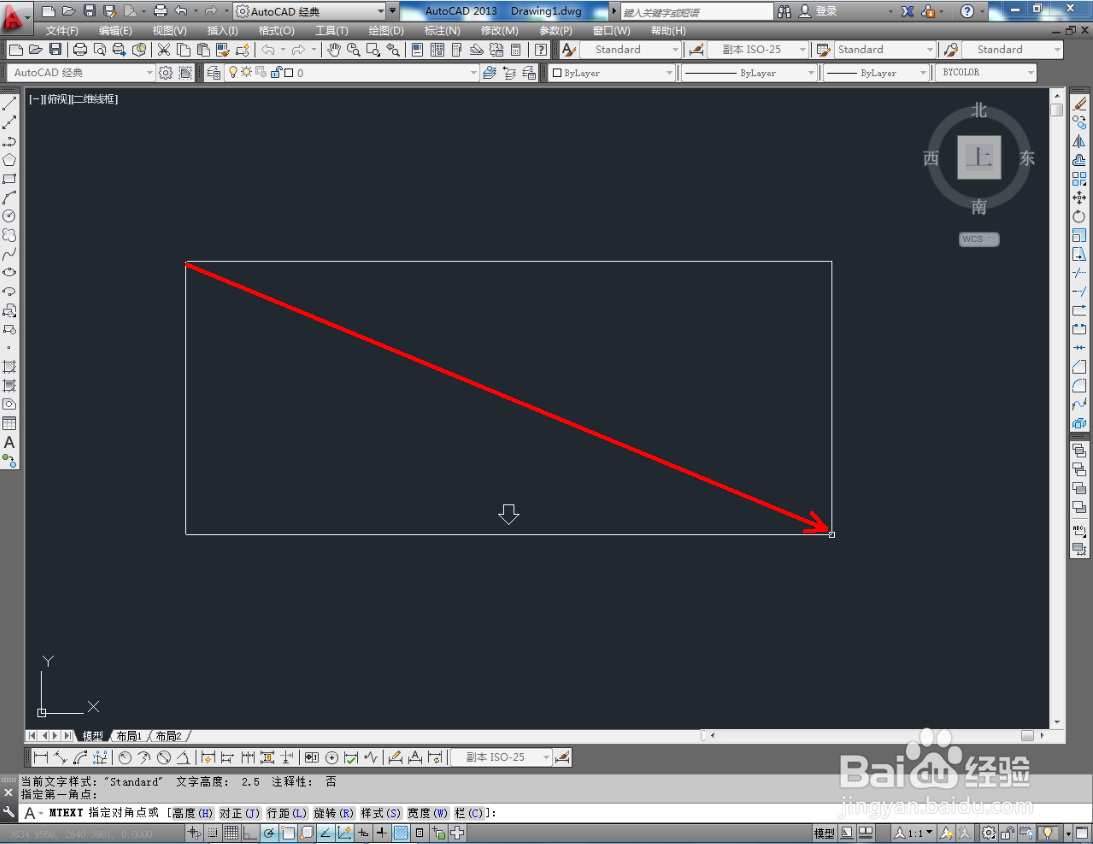1093x844 pixels.
Task: Click the 上 face of the ViewCube
Action: click(979, 158)
